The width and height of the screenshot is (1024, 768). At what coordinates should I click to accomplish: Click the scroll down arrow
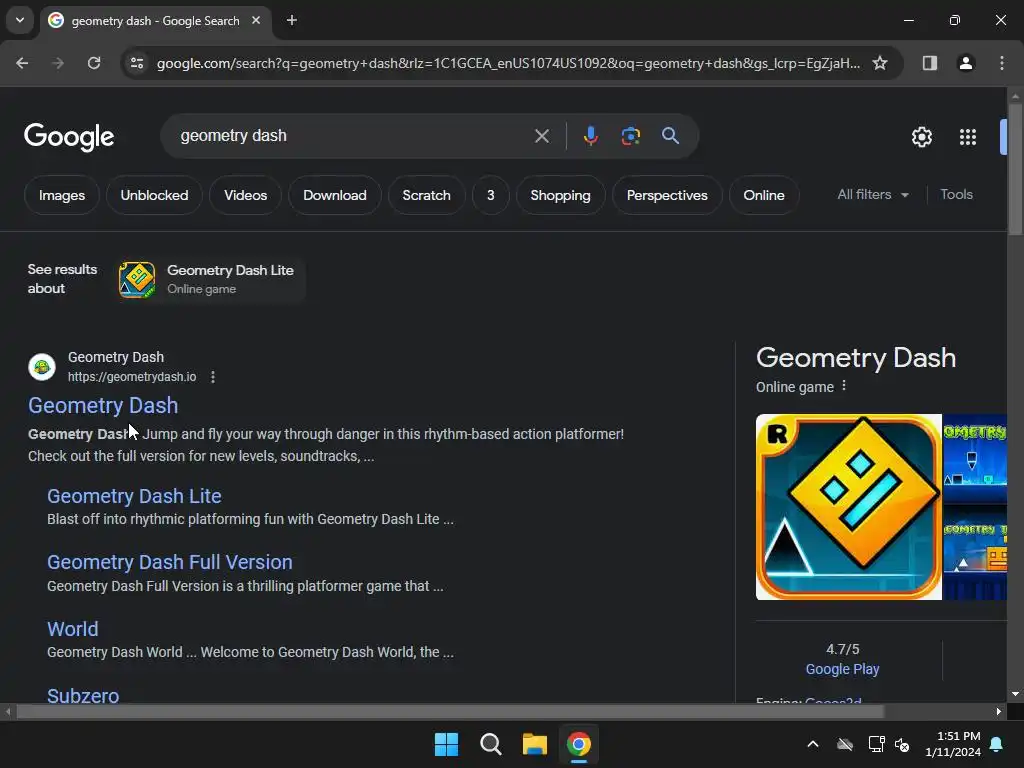[x=1015, y=694]
